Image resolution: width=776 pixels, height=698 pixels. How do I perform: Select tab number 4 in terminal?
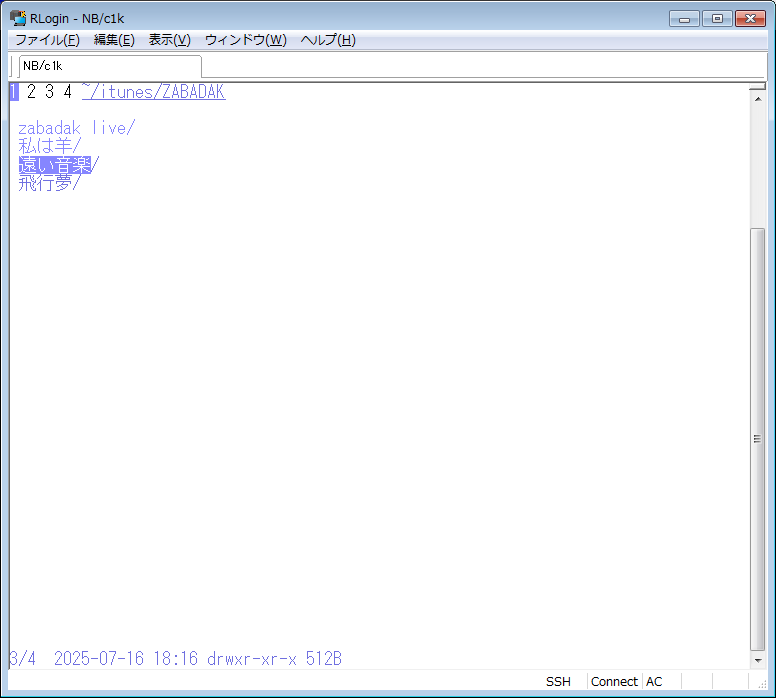68,92
